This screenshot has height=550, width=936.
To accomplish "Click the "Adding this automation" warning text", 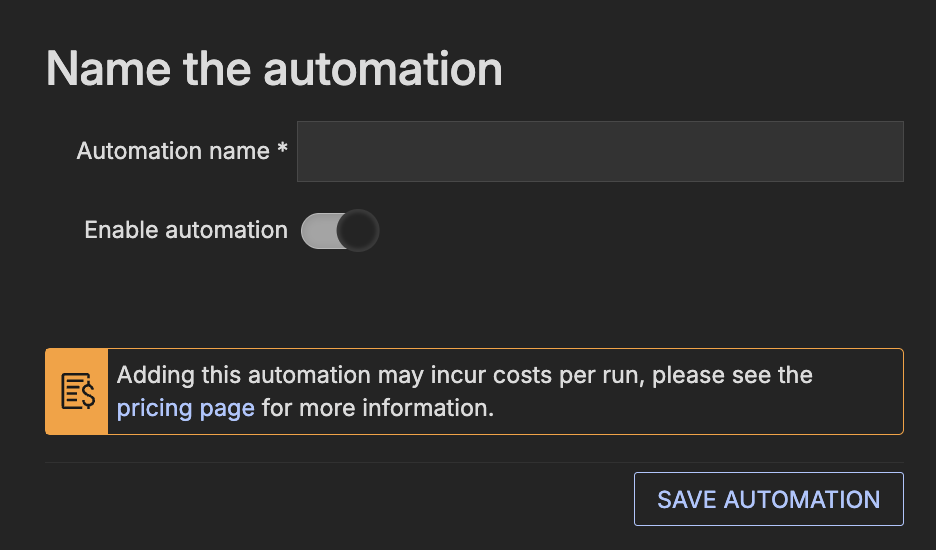I will [x=246, y=376].
